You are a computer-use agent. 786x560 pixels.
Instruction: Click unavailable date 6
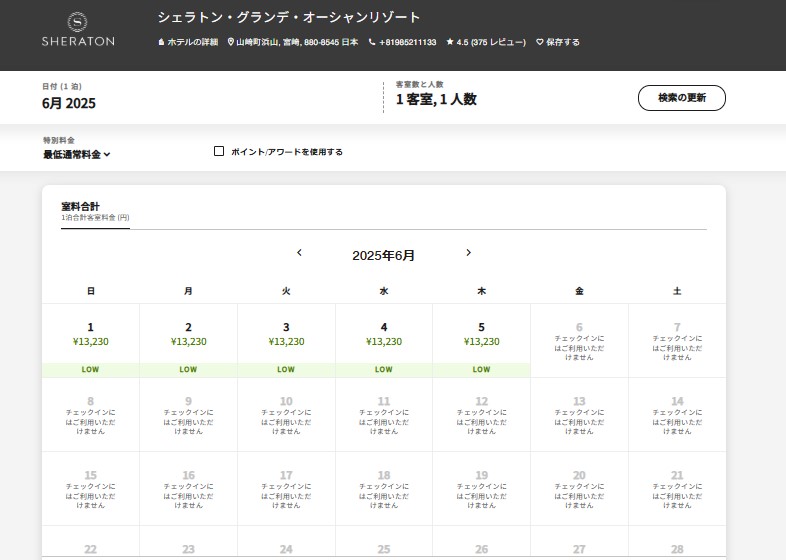(579, 340)
